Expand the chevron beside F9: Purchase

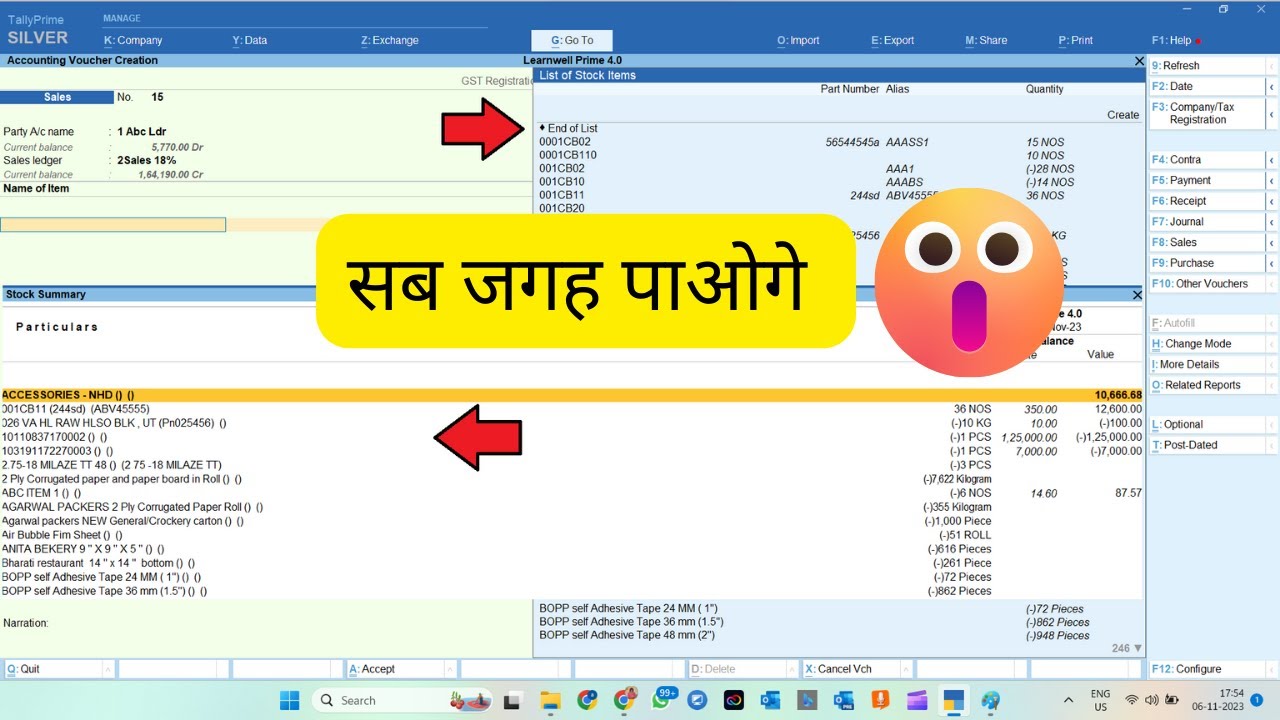coord(1272,263)
